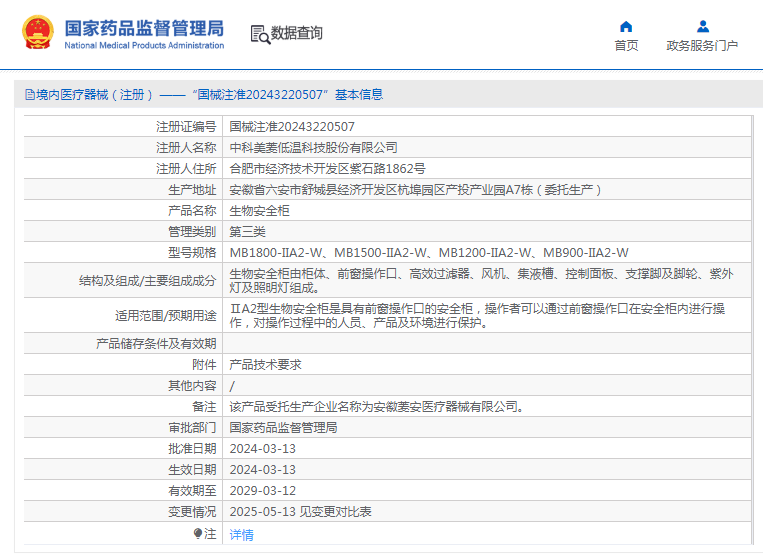Select registration number 国械注准20243220507 value

[292, 126]
